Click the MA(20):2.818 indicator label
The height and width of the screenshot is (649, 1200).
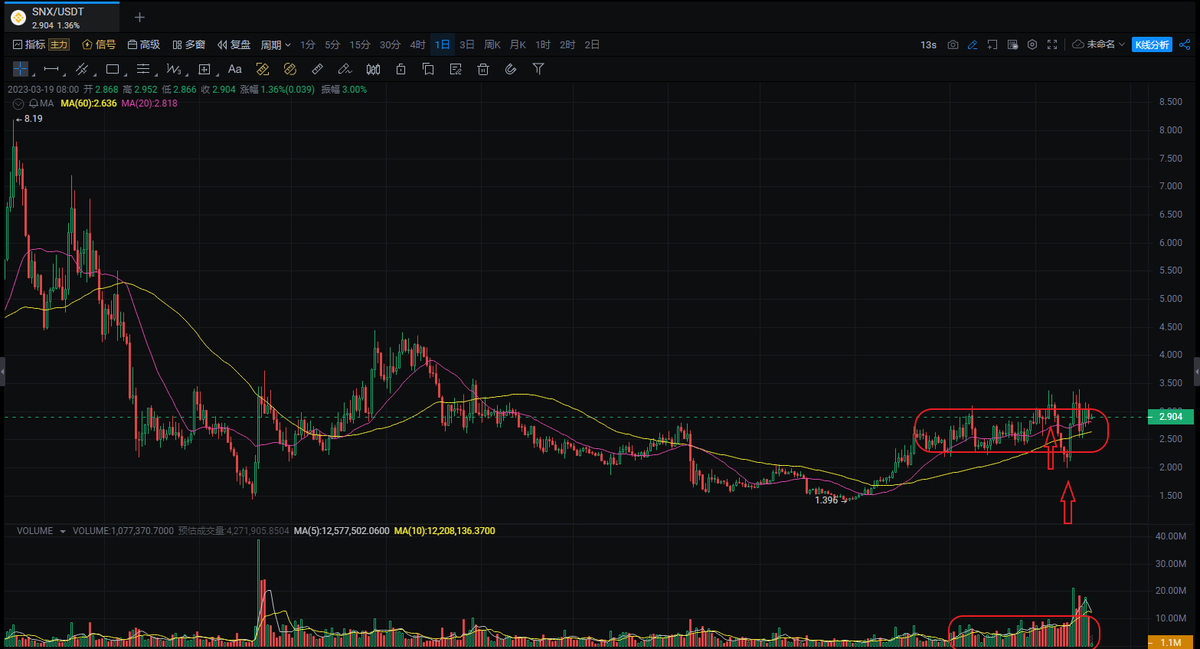[x=149, y=103]
